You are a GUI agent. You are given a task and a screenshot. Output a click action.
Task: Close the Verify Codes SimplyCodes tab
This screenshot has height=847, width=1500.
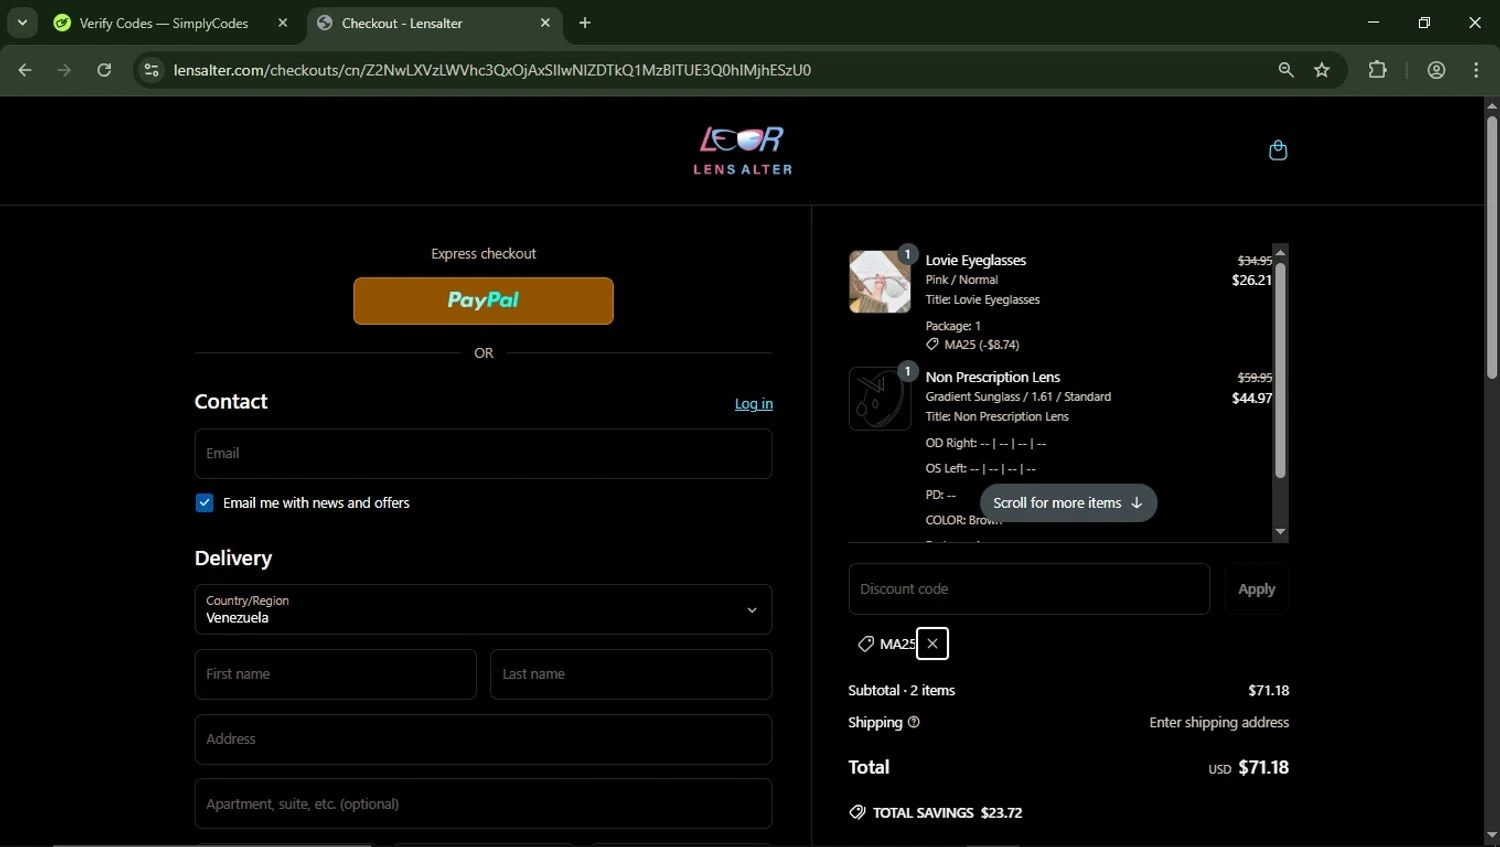click(x=283, y=23)
